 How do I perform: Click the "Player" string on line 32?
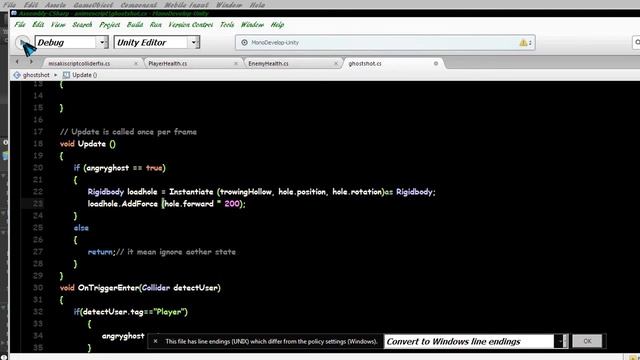[x=169, y=312]
